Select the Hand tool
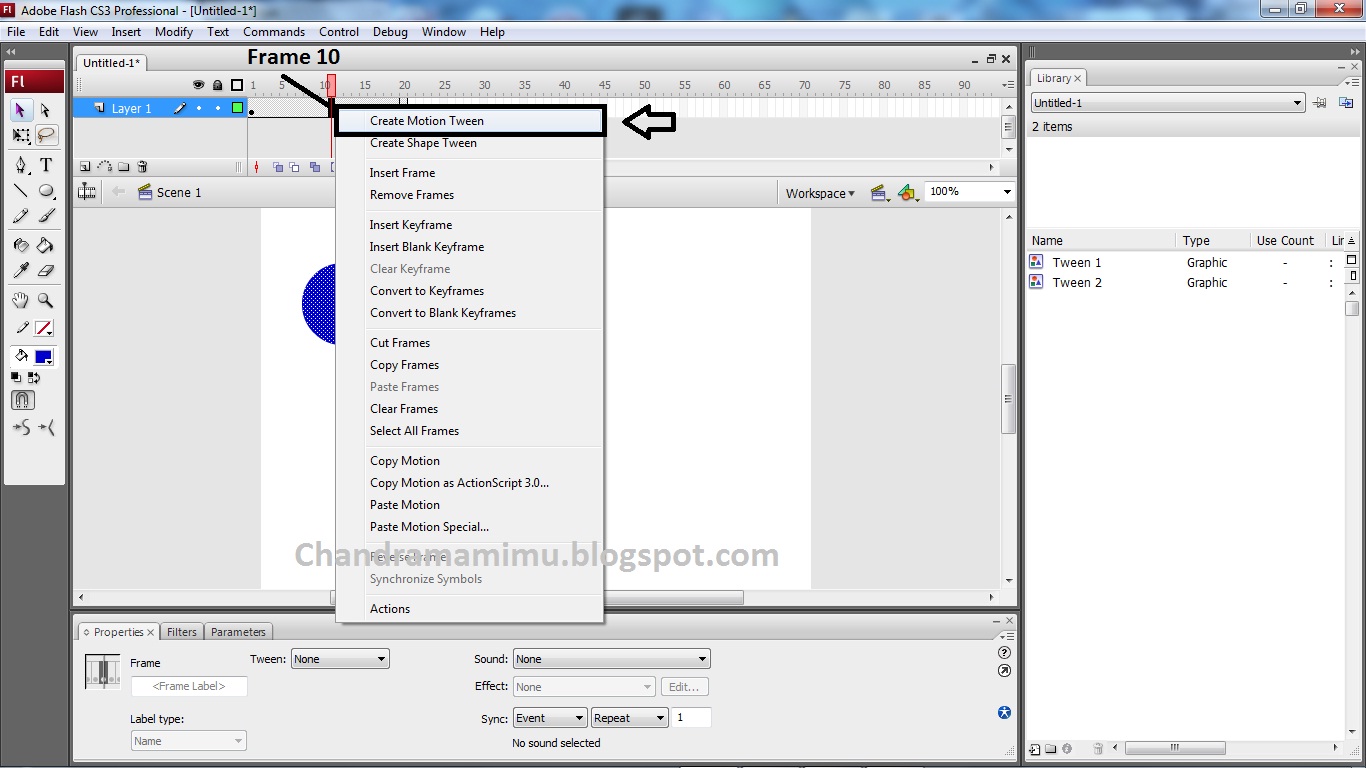The height and width of the screenshot is (768, 1366). [21, 300]
